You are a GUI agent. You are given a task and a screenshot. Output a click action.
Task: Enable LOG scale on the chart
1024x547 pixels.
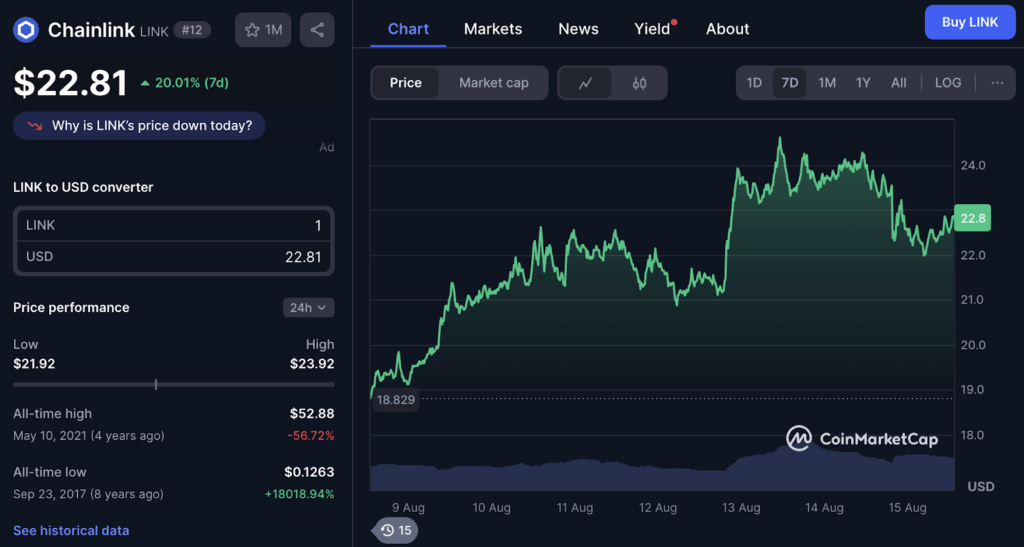point(947,83)
